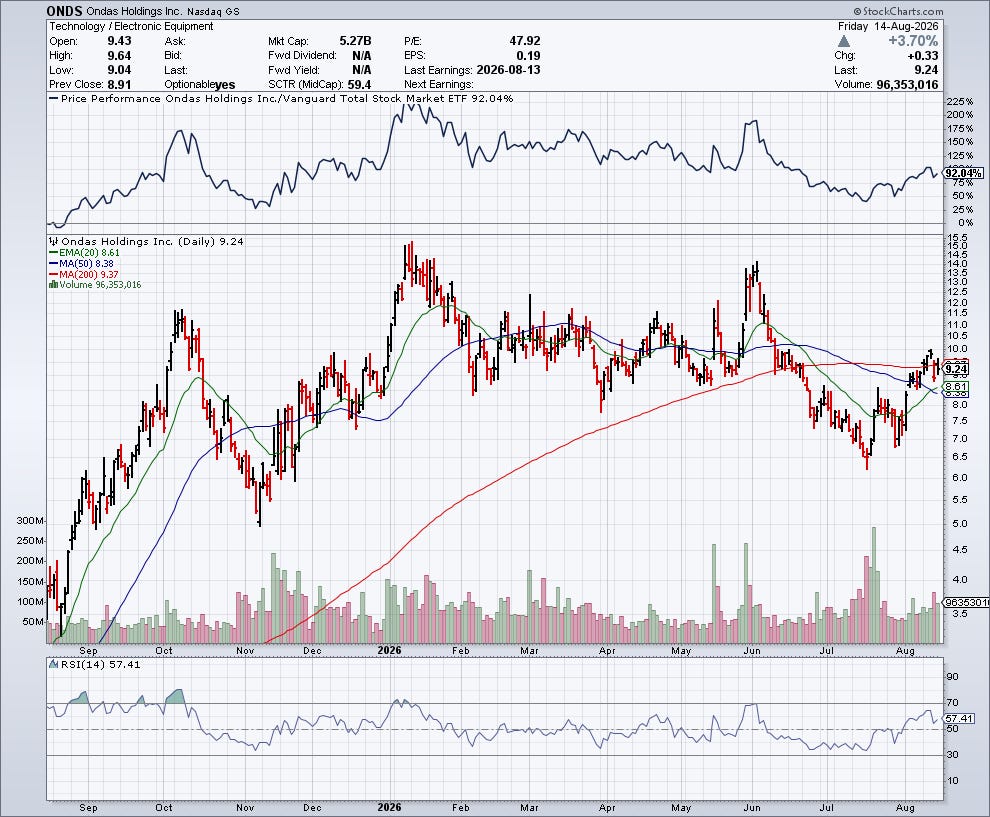This screenshot has width=990, height=817.
Task: Click the 'Ondas Holdings Inc. (Daily) 9.24' legend
Action: (x=152, y=241)
